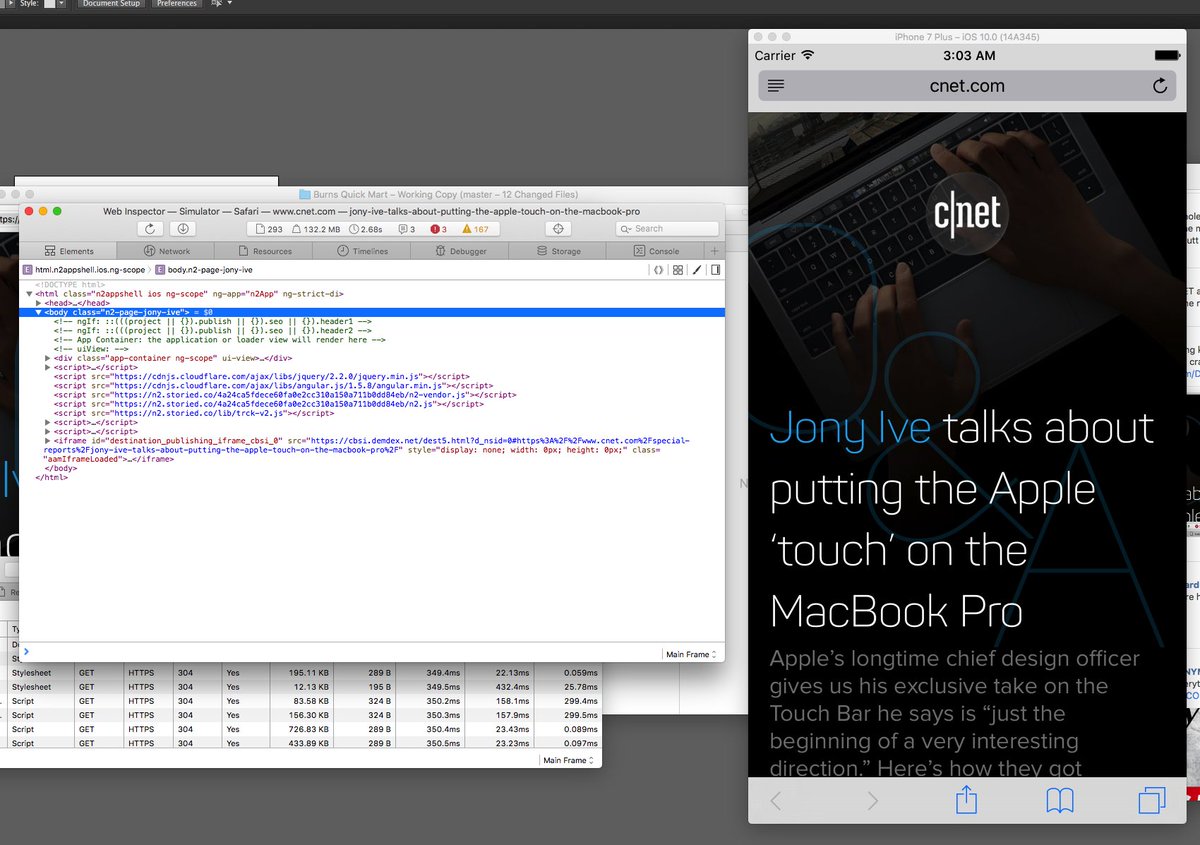Toggle print styles pen button
Screen dimensions: 1200x845
697,269
